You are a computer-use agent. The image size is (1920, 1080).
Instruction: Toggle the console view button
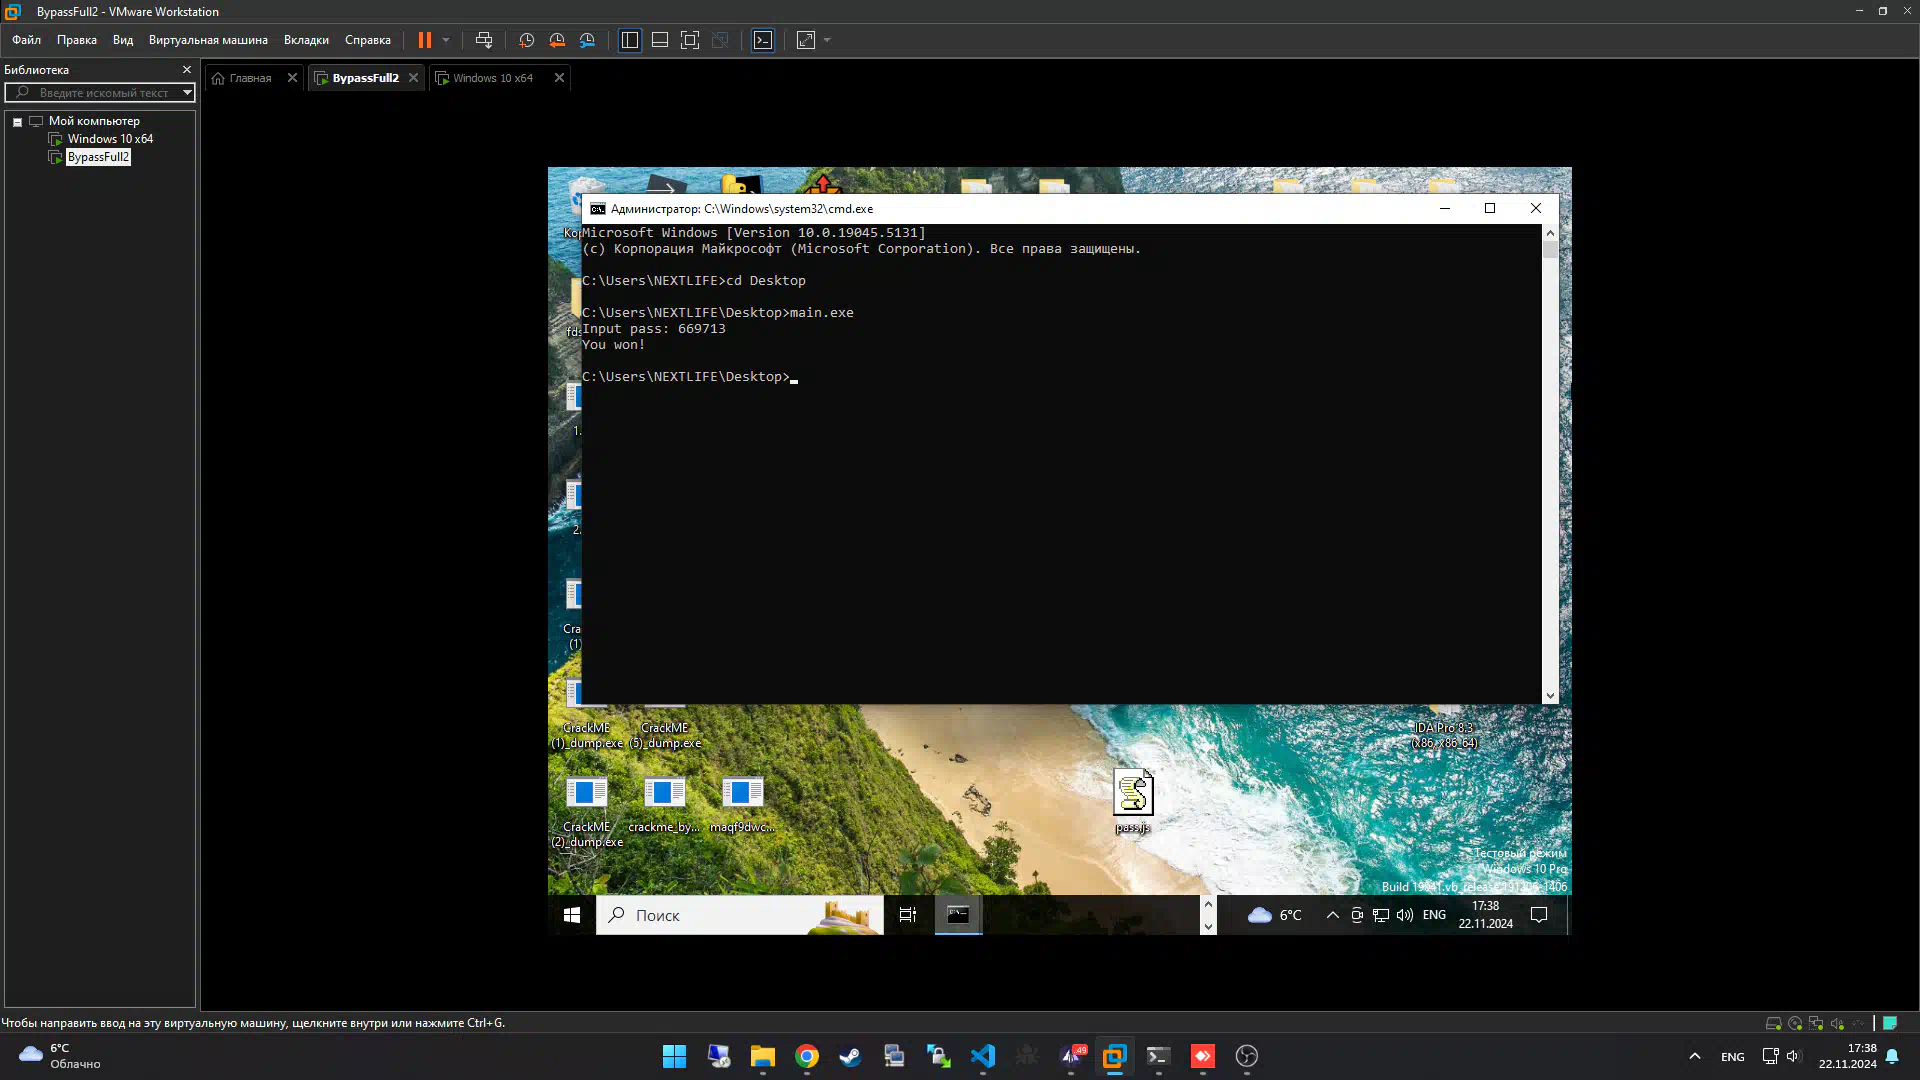click(x=763, y=40)
